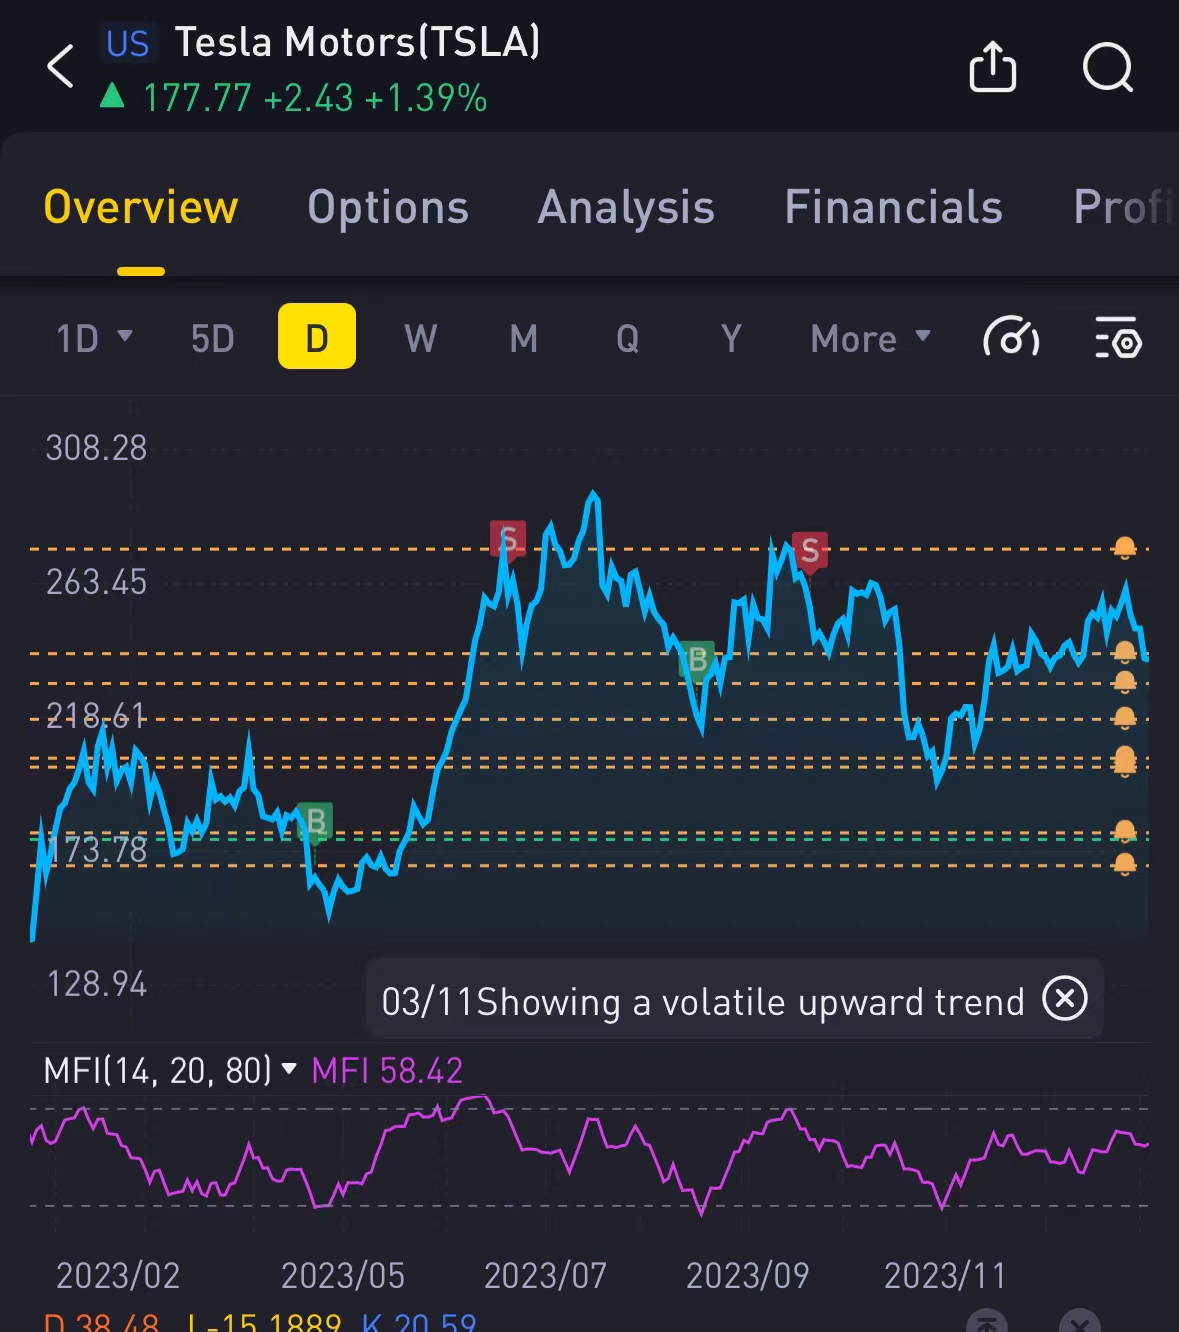Tap the alert bell on the 218.61 level line
Image resolution: width=1179 pixels, height=1332 pixels.
1125,718
